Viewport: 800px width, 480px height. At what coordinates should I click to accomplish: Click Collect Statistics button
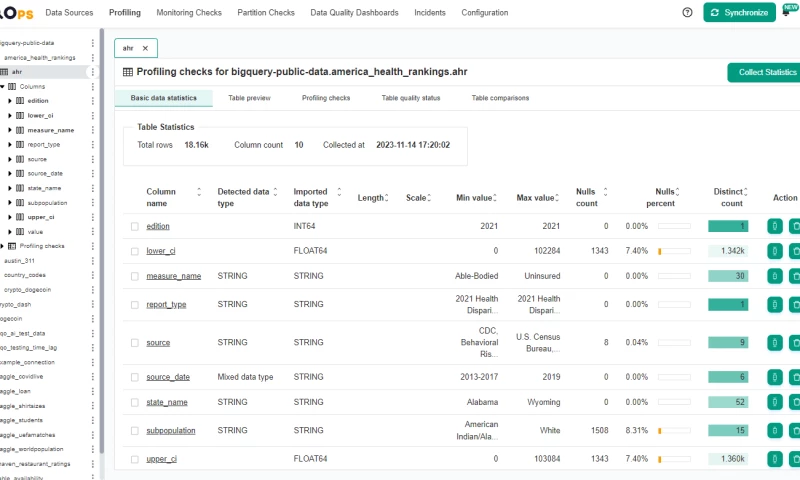764,72
